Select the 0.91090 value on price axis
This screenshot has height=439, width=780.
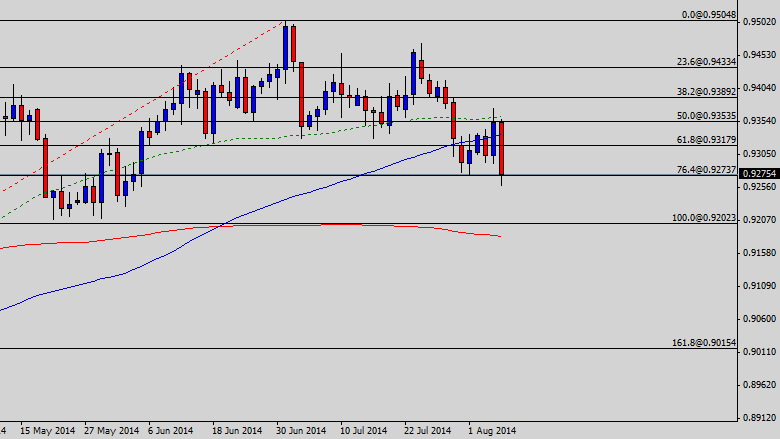(x=762, y=286)
